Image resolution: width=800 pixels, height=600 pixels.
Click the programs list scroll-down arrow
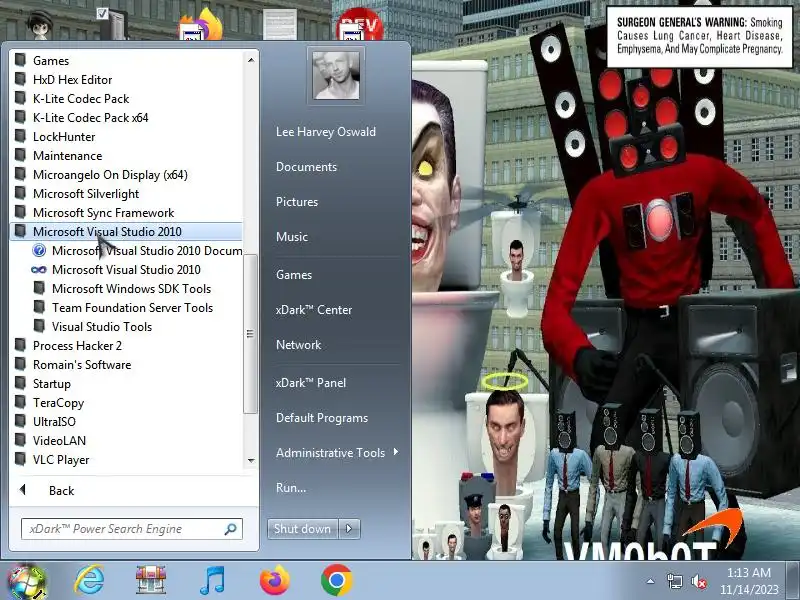[x=251, y=461]
